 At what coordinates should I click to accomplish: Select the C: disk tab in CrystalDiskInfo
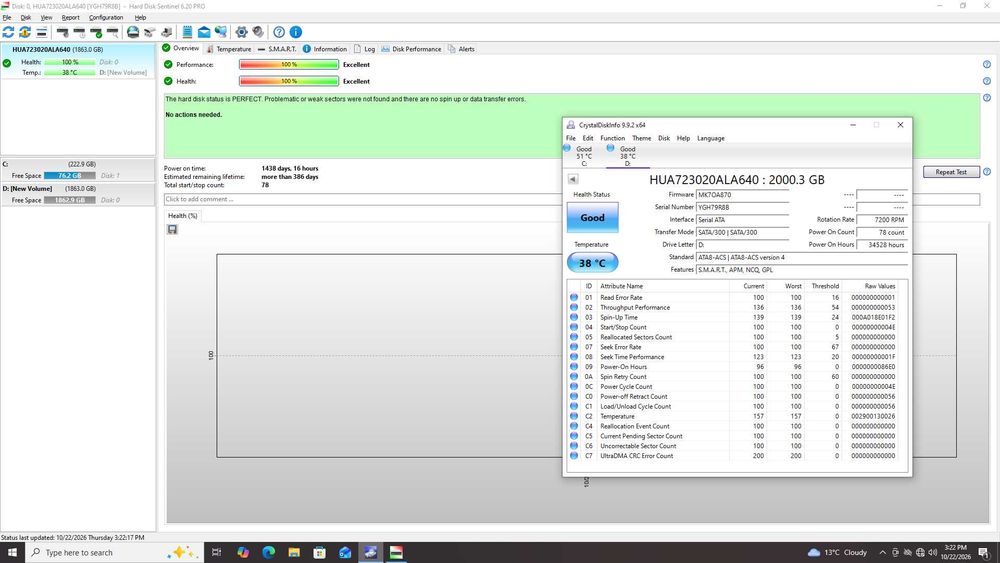(584, 156)
